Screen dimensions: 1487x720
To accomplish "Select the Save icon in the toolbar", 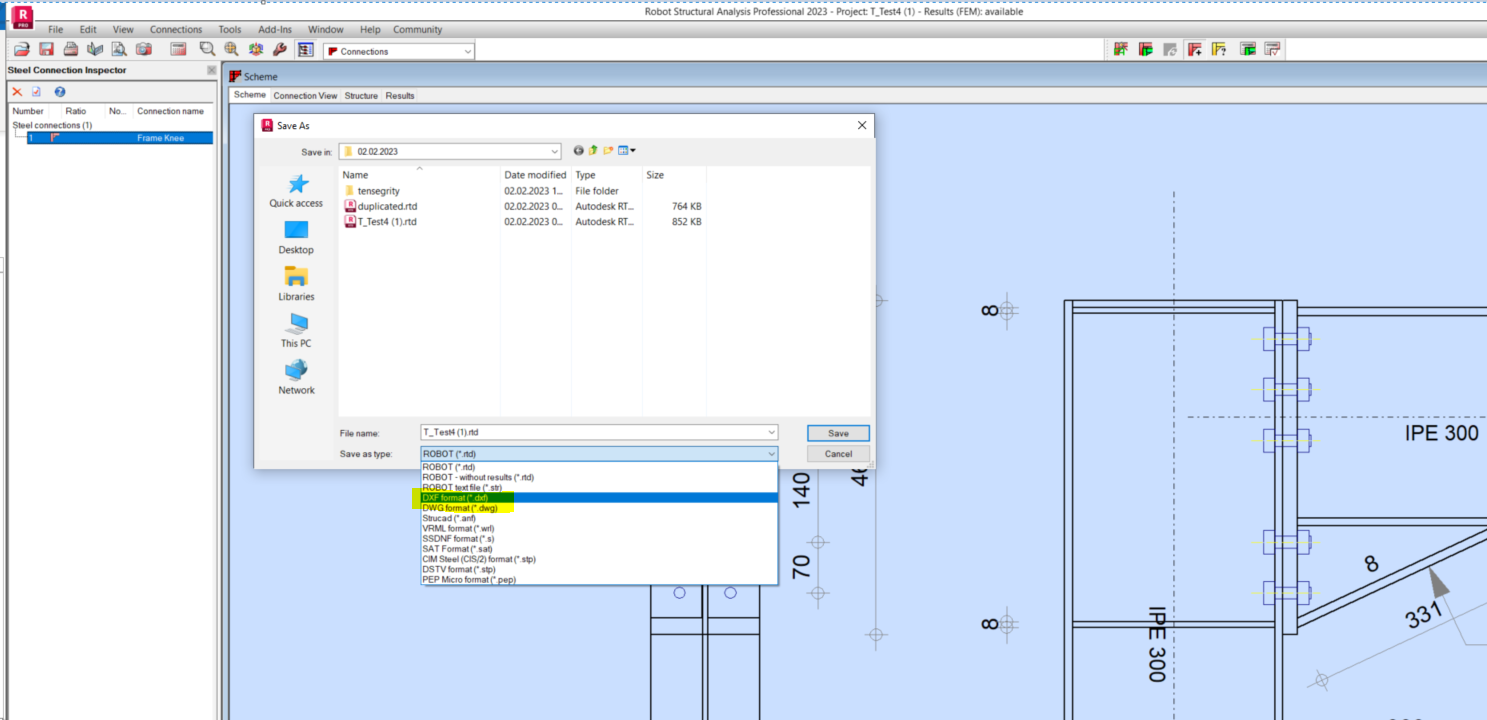I will (46, 48).
